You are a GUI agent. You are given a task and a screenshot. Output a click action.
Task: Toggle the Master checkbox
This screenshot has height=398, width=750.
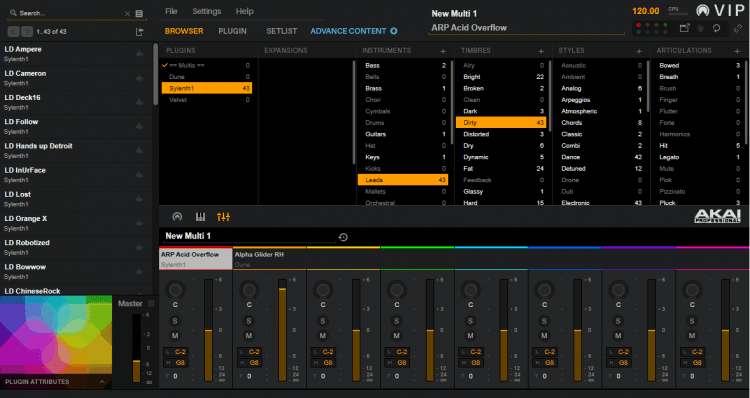(x=151, y=303)
